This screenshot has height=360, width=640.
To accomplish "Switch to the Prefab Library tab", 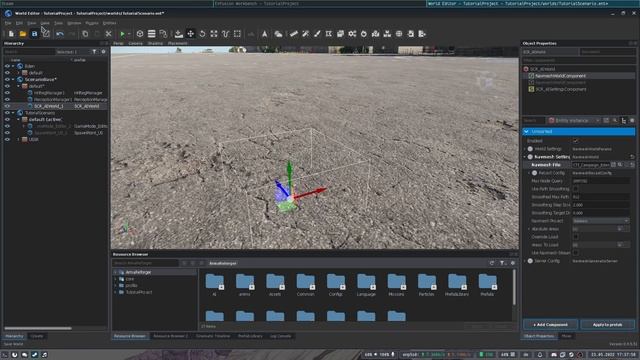I will [x=250, y=336].
